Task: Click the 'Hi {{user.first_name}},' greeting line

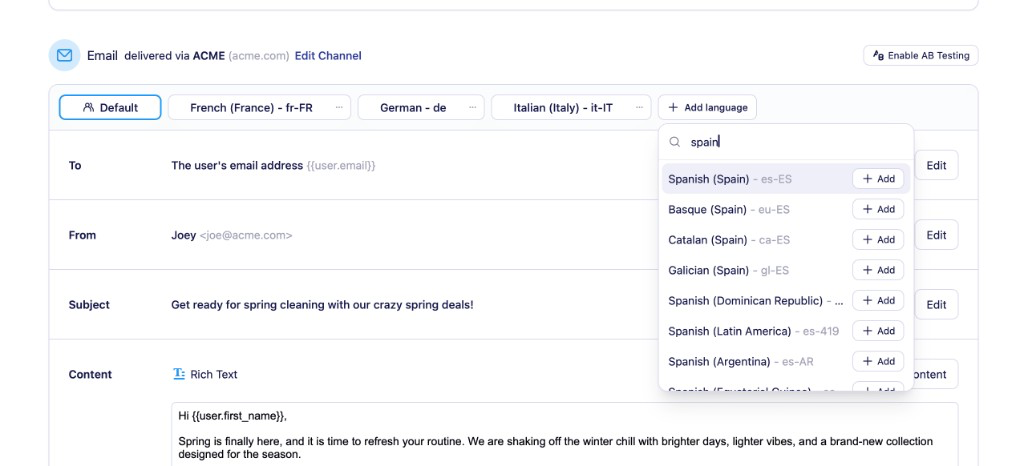Action: pos(232,416)
